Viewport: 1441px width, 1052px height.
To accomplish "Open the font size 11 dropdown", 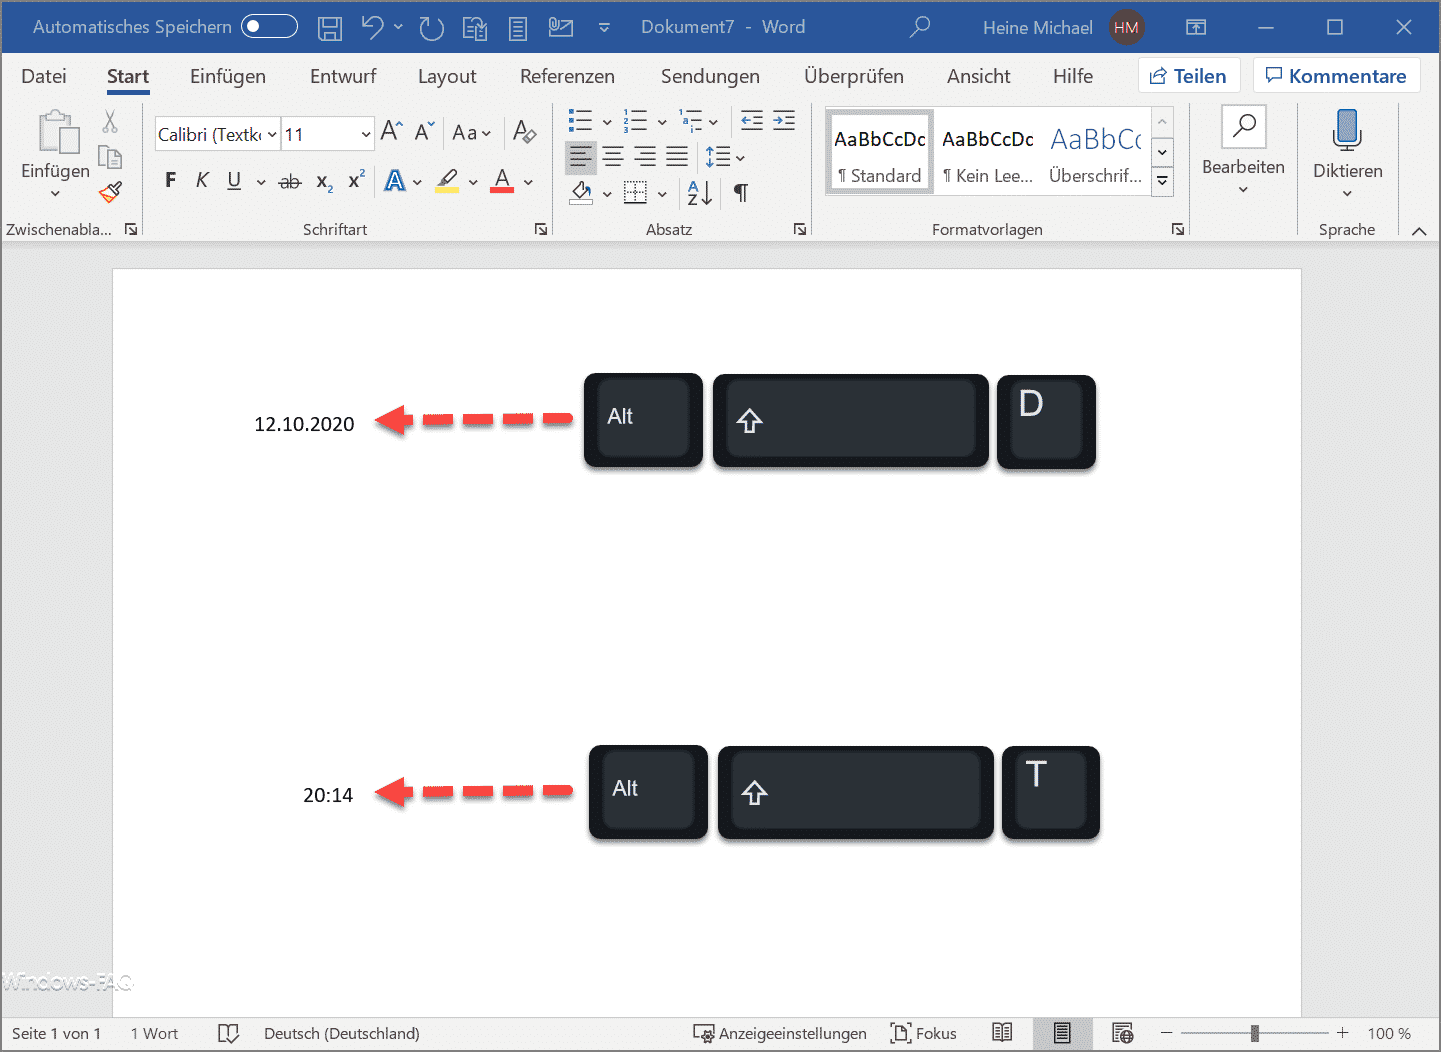I will [366, 134].
